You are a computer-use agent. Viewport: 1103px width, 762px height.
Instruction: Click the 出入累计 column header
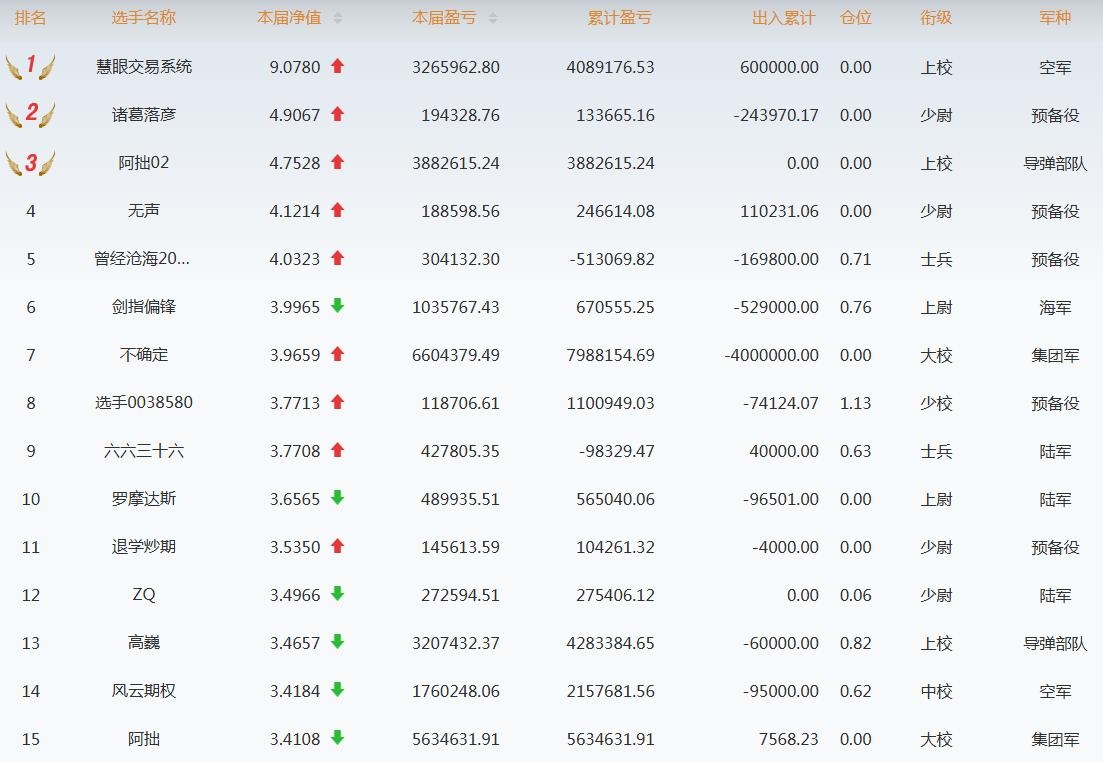click(x=783, y=18)
